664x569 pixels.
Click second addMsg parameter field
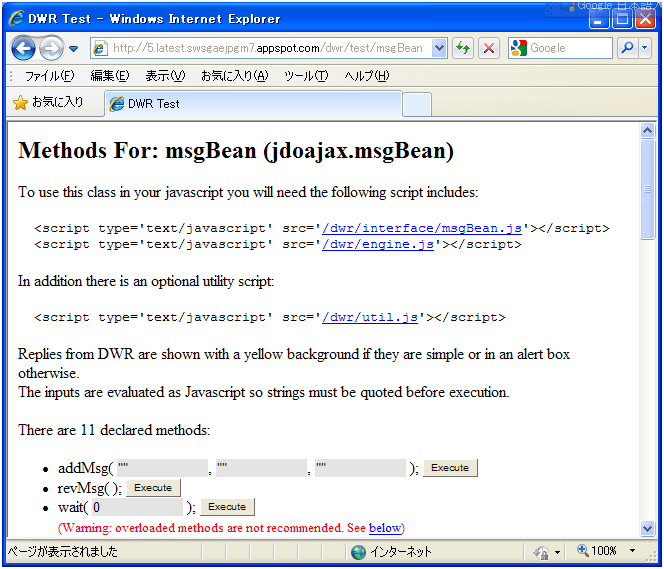[262, 468]
